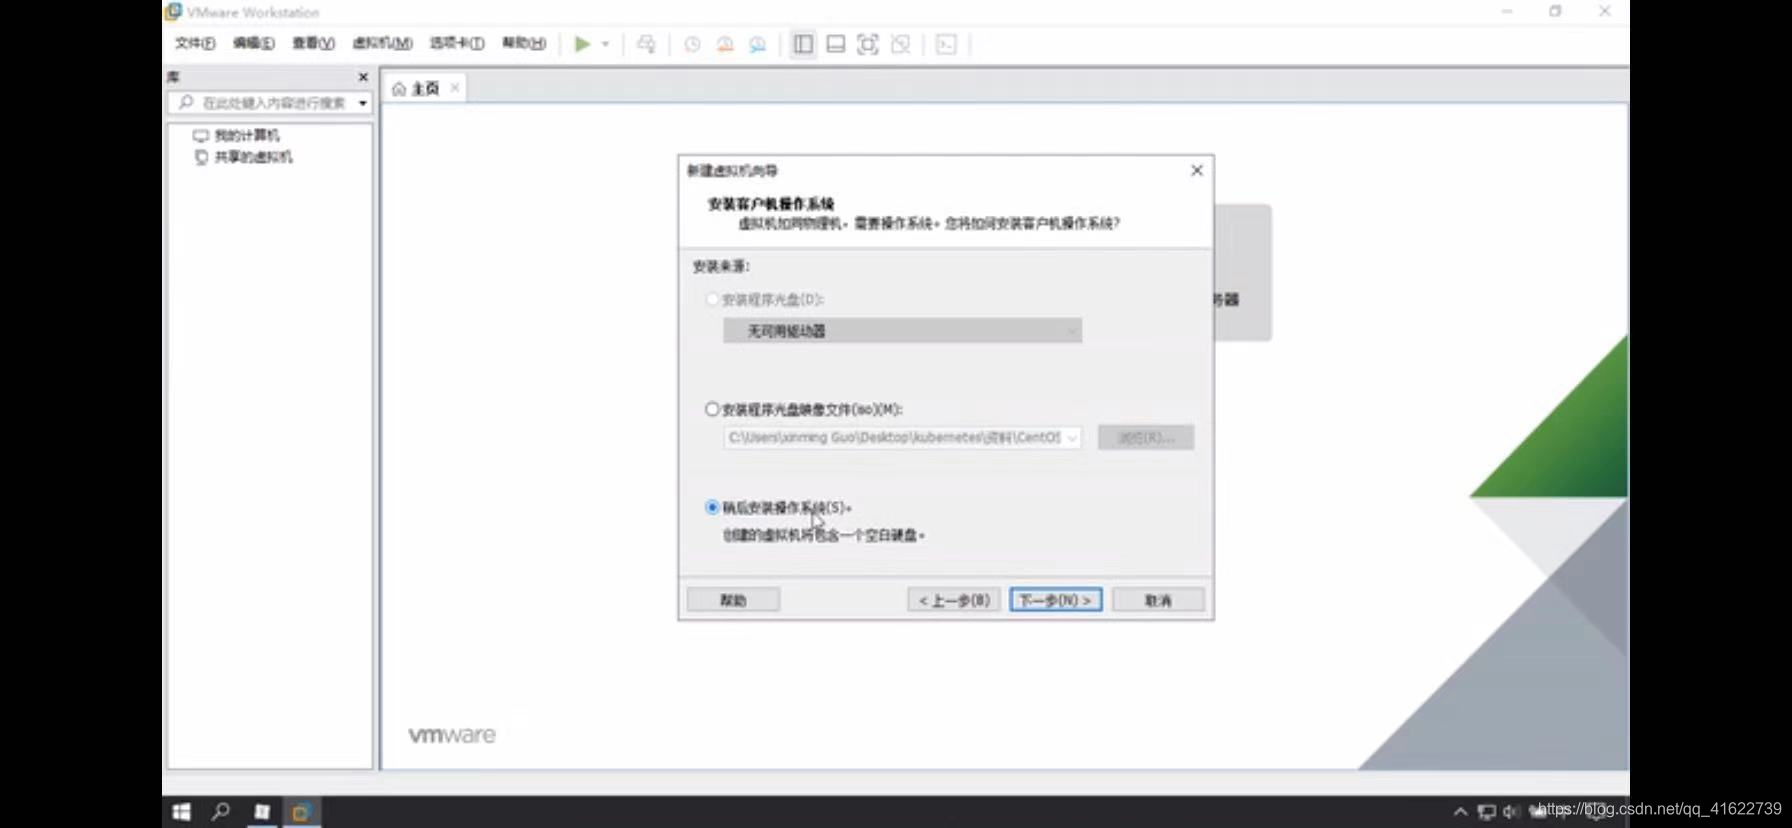Click the Unity mode toolbar icon
This screenshot has width=1792, height=828.
[x=901, y=44]
